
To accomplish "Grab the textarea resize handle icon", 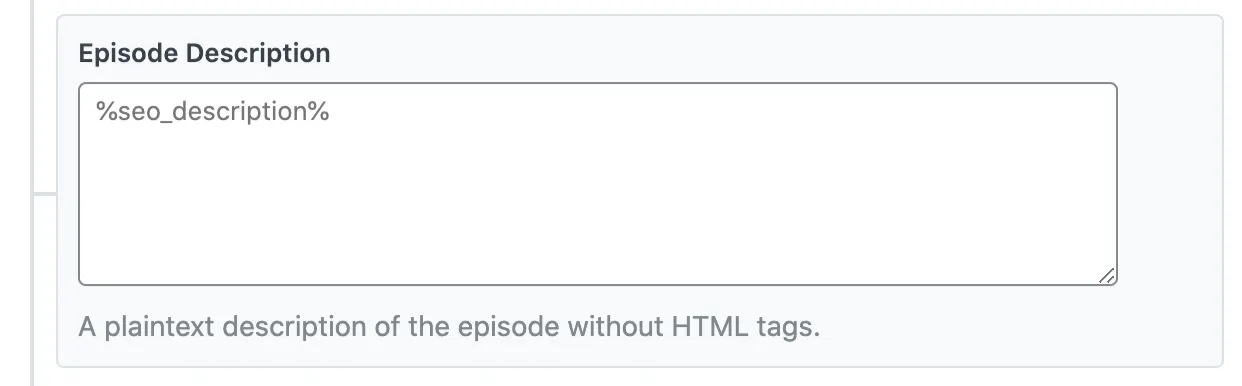I will [x=1106, y=275].
